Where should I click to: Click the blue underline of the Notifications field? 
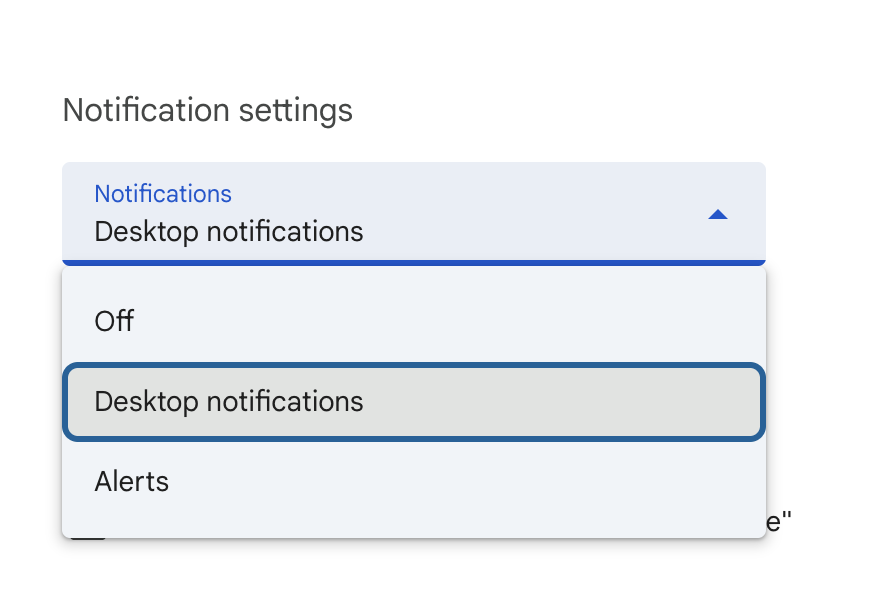pyautogui.click(x=413, y=263)
